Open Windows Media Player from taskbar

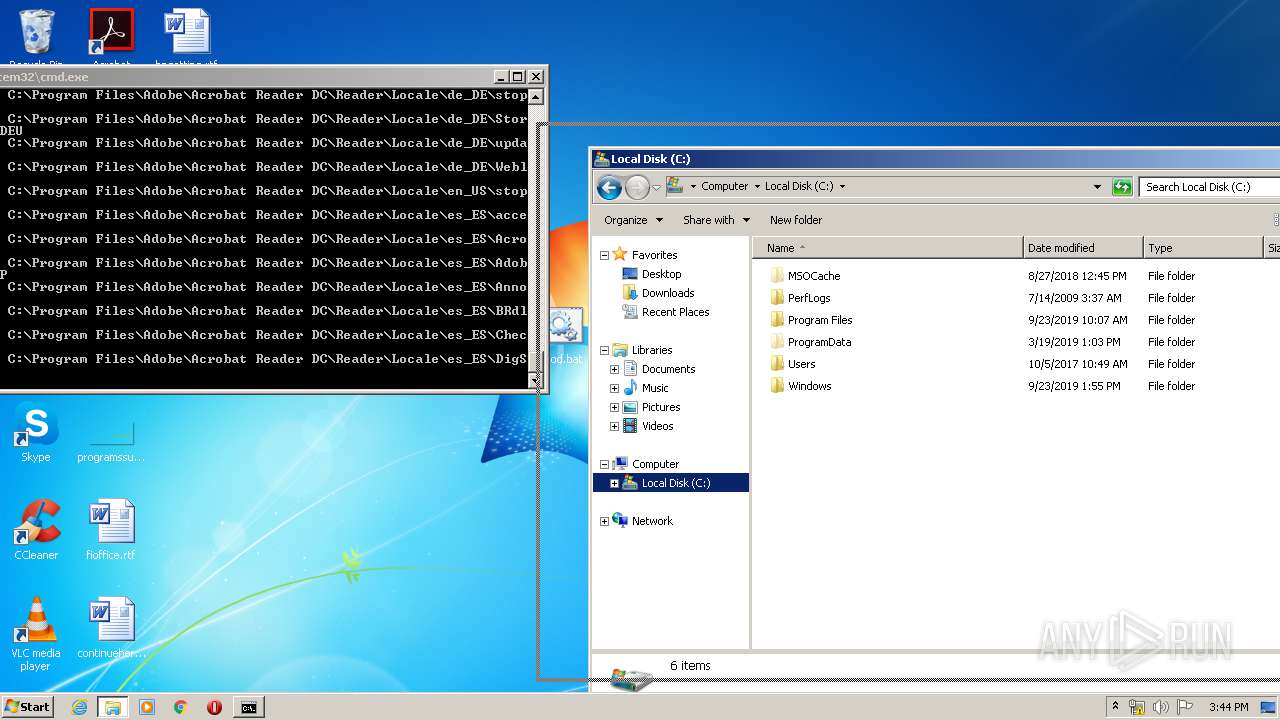pos(147,707)
